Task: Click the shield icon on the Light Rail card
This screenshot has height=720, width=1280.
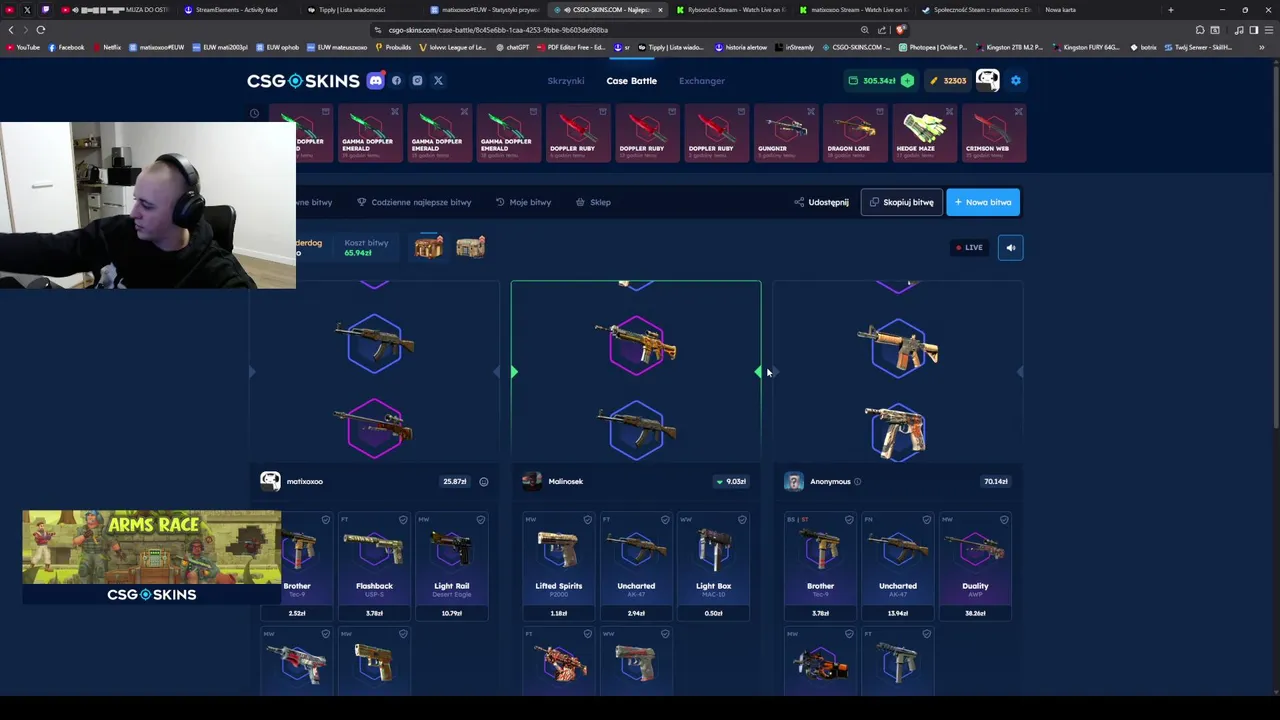Action: pos(480,520)
